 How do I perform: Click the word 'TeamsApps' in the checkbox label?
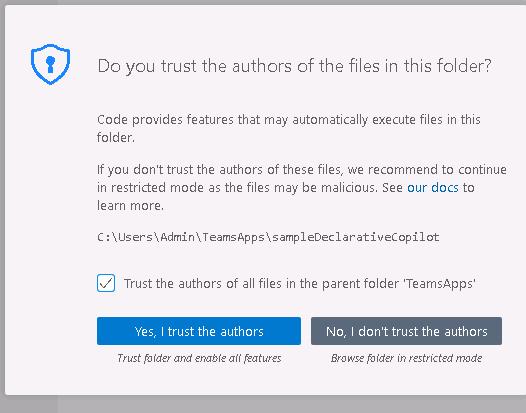tap(440, 283)
